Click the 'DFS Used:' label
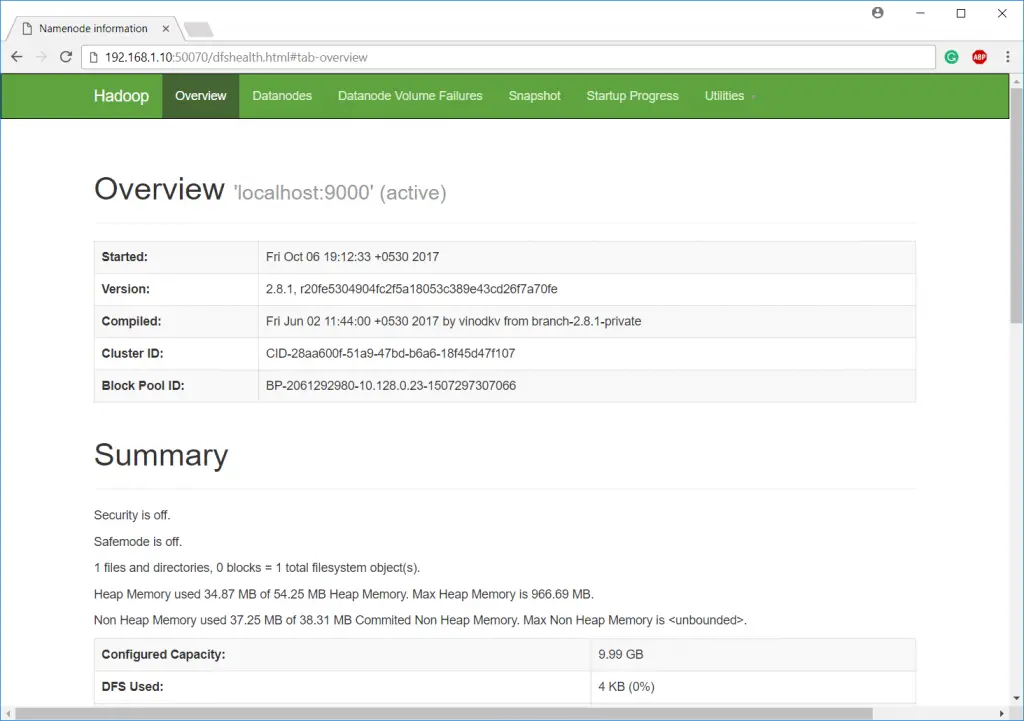The image size is (1024, 721). [x=133, y=686]
